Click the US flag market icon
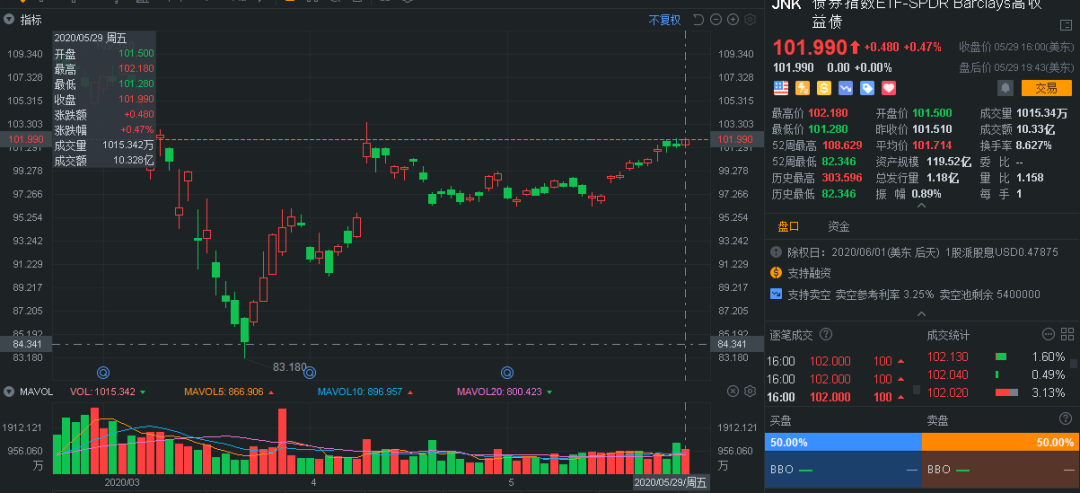The image size is (1080, 493). click(x=780, y=88)
